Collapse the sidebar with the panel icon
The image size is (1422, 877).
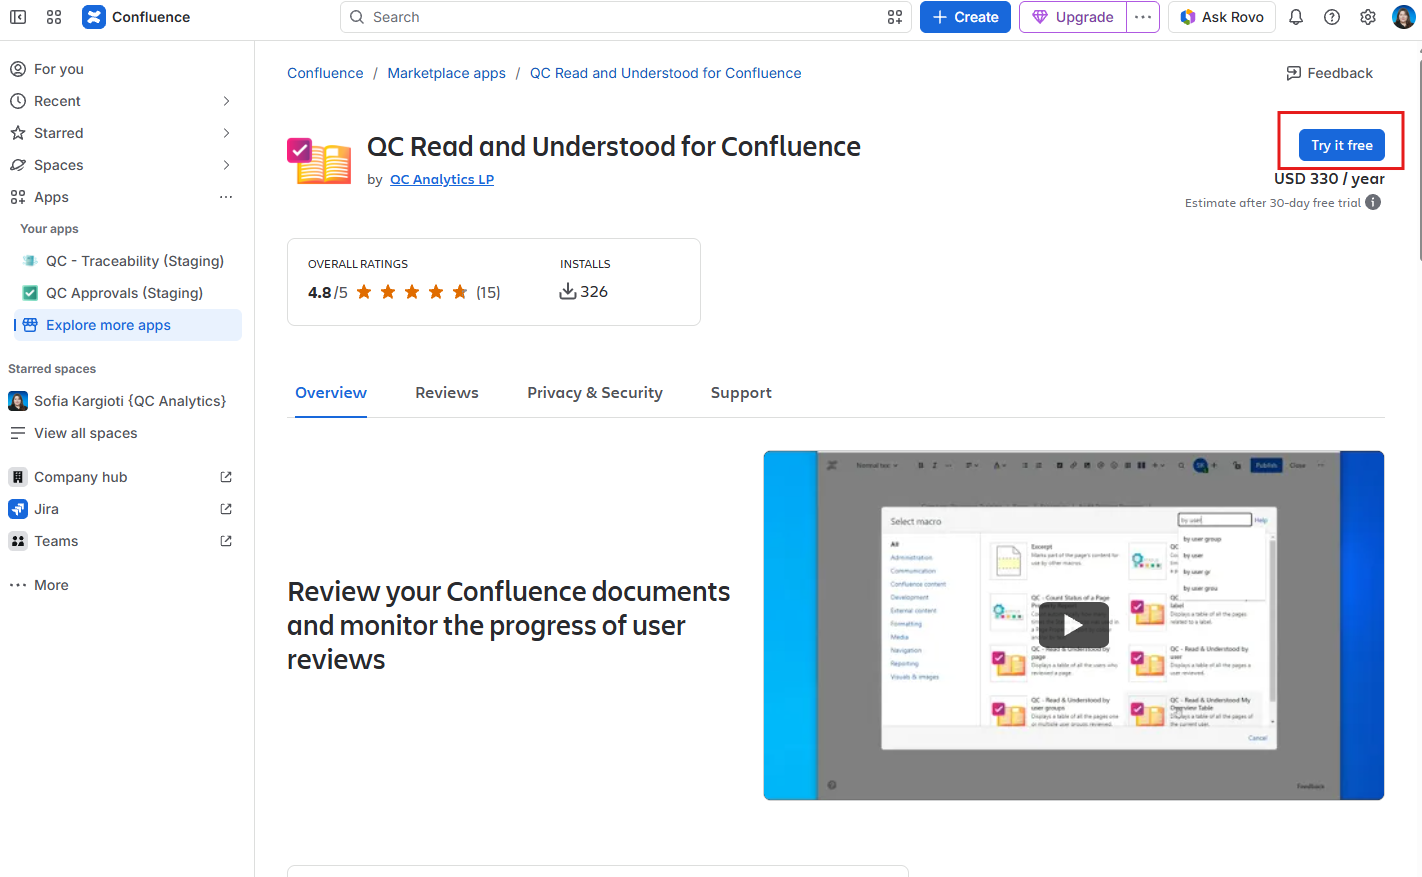[x=18, y=17]
